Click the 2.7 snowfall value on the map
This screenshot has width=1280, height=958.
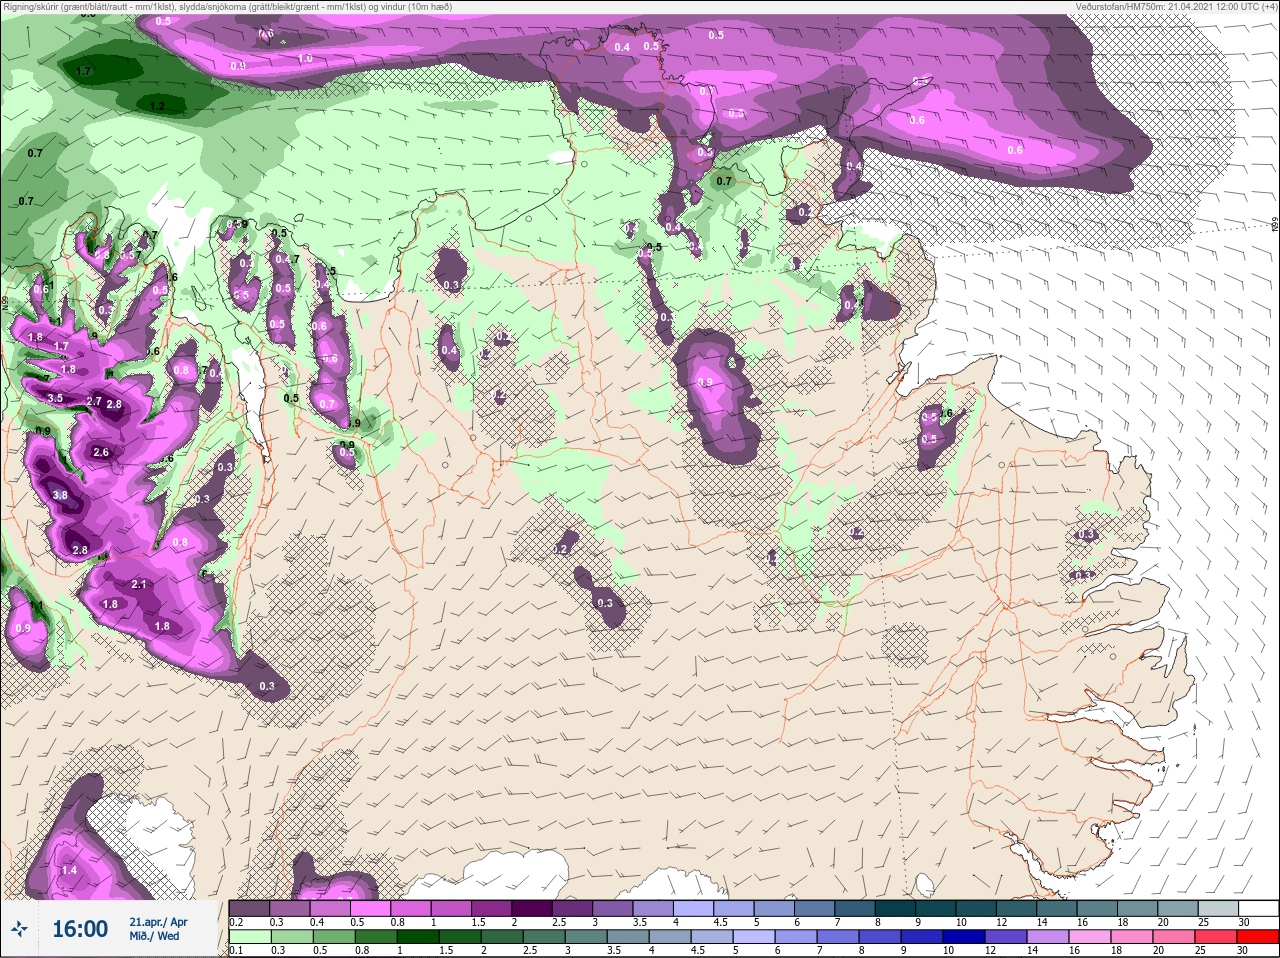pos(95,402)
